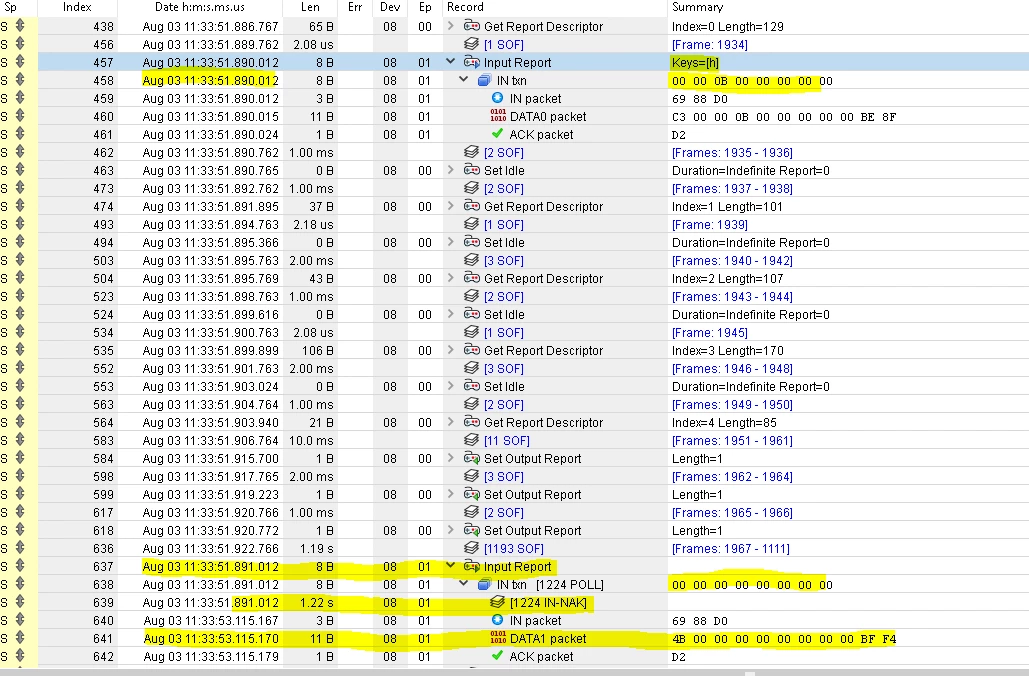Viewport: 1029px width, 676px height.
Task: Expand Get Report Descriptor row index 438
Action: click(451, 26)
